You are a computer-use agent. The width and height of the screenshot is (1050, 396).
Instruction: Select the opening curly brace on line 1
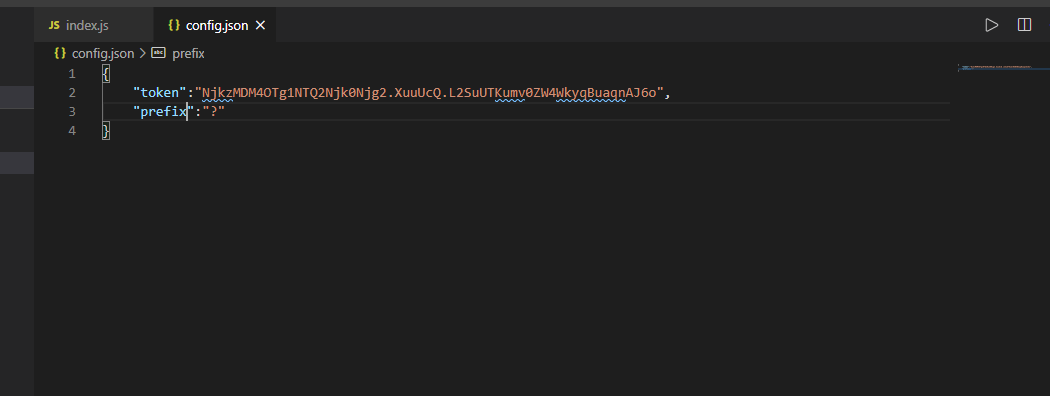(106, 74)
